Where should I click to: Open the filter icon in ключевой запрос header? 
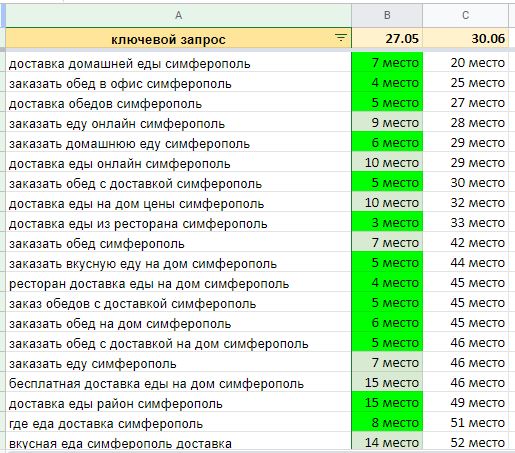pos(340,38)
